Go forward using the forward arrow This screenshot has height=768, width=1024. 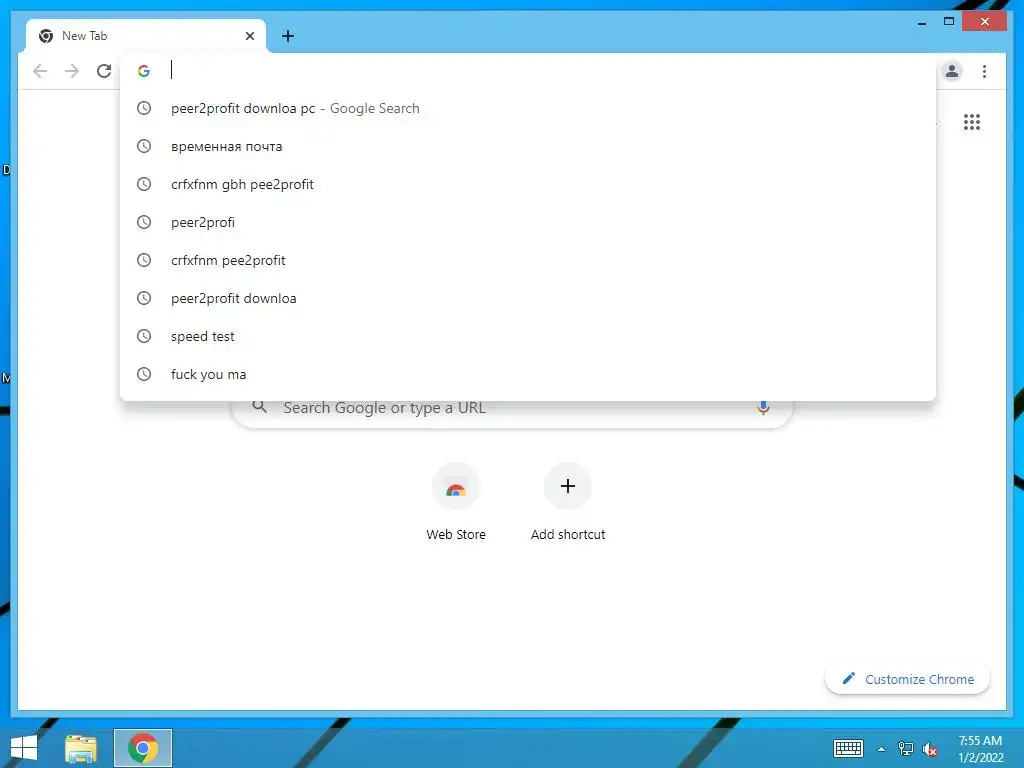pos(72,71)
